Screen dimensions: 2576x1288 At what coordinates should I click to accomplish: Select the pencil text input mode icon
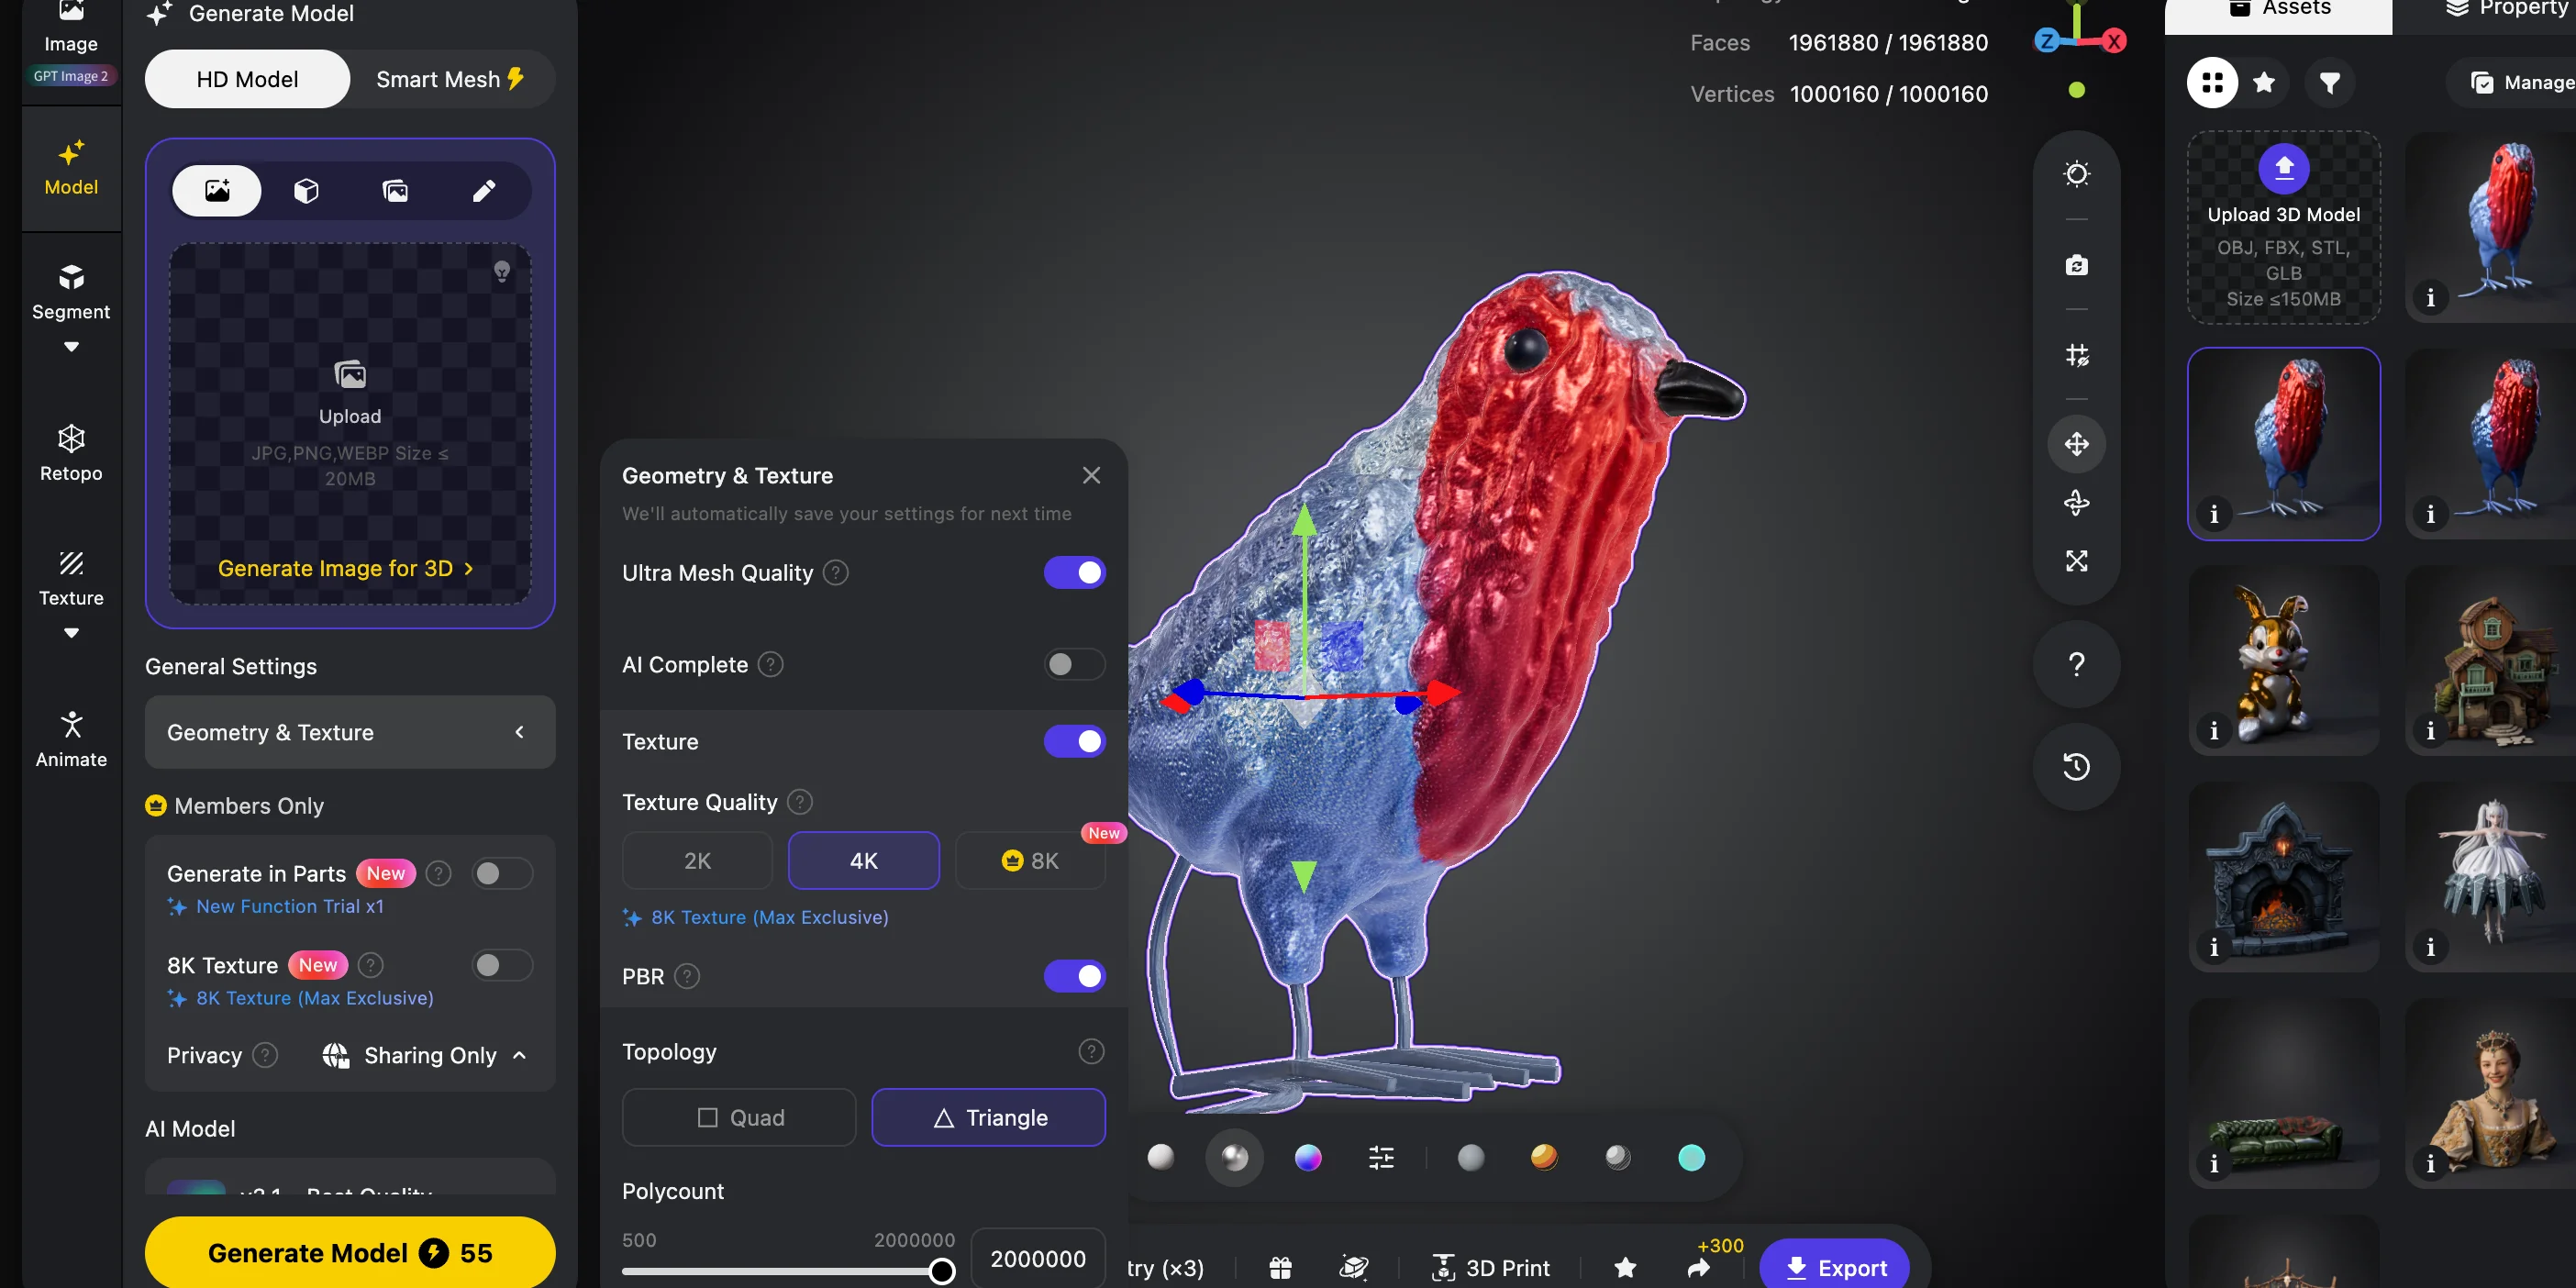point(484,190)
